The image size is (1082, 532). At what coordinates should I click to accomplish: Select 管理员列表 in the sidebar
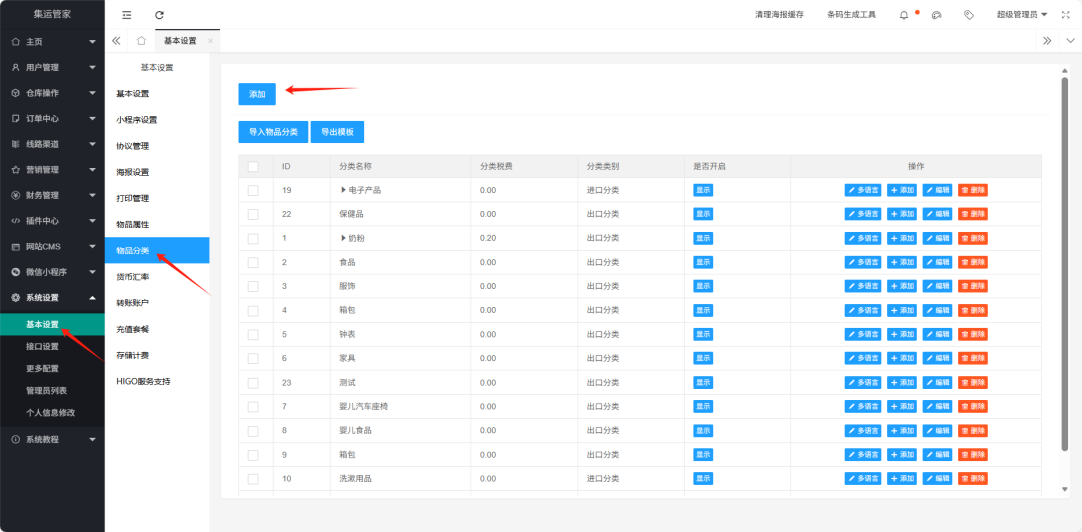[x=52, y=391]
